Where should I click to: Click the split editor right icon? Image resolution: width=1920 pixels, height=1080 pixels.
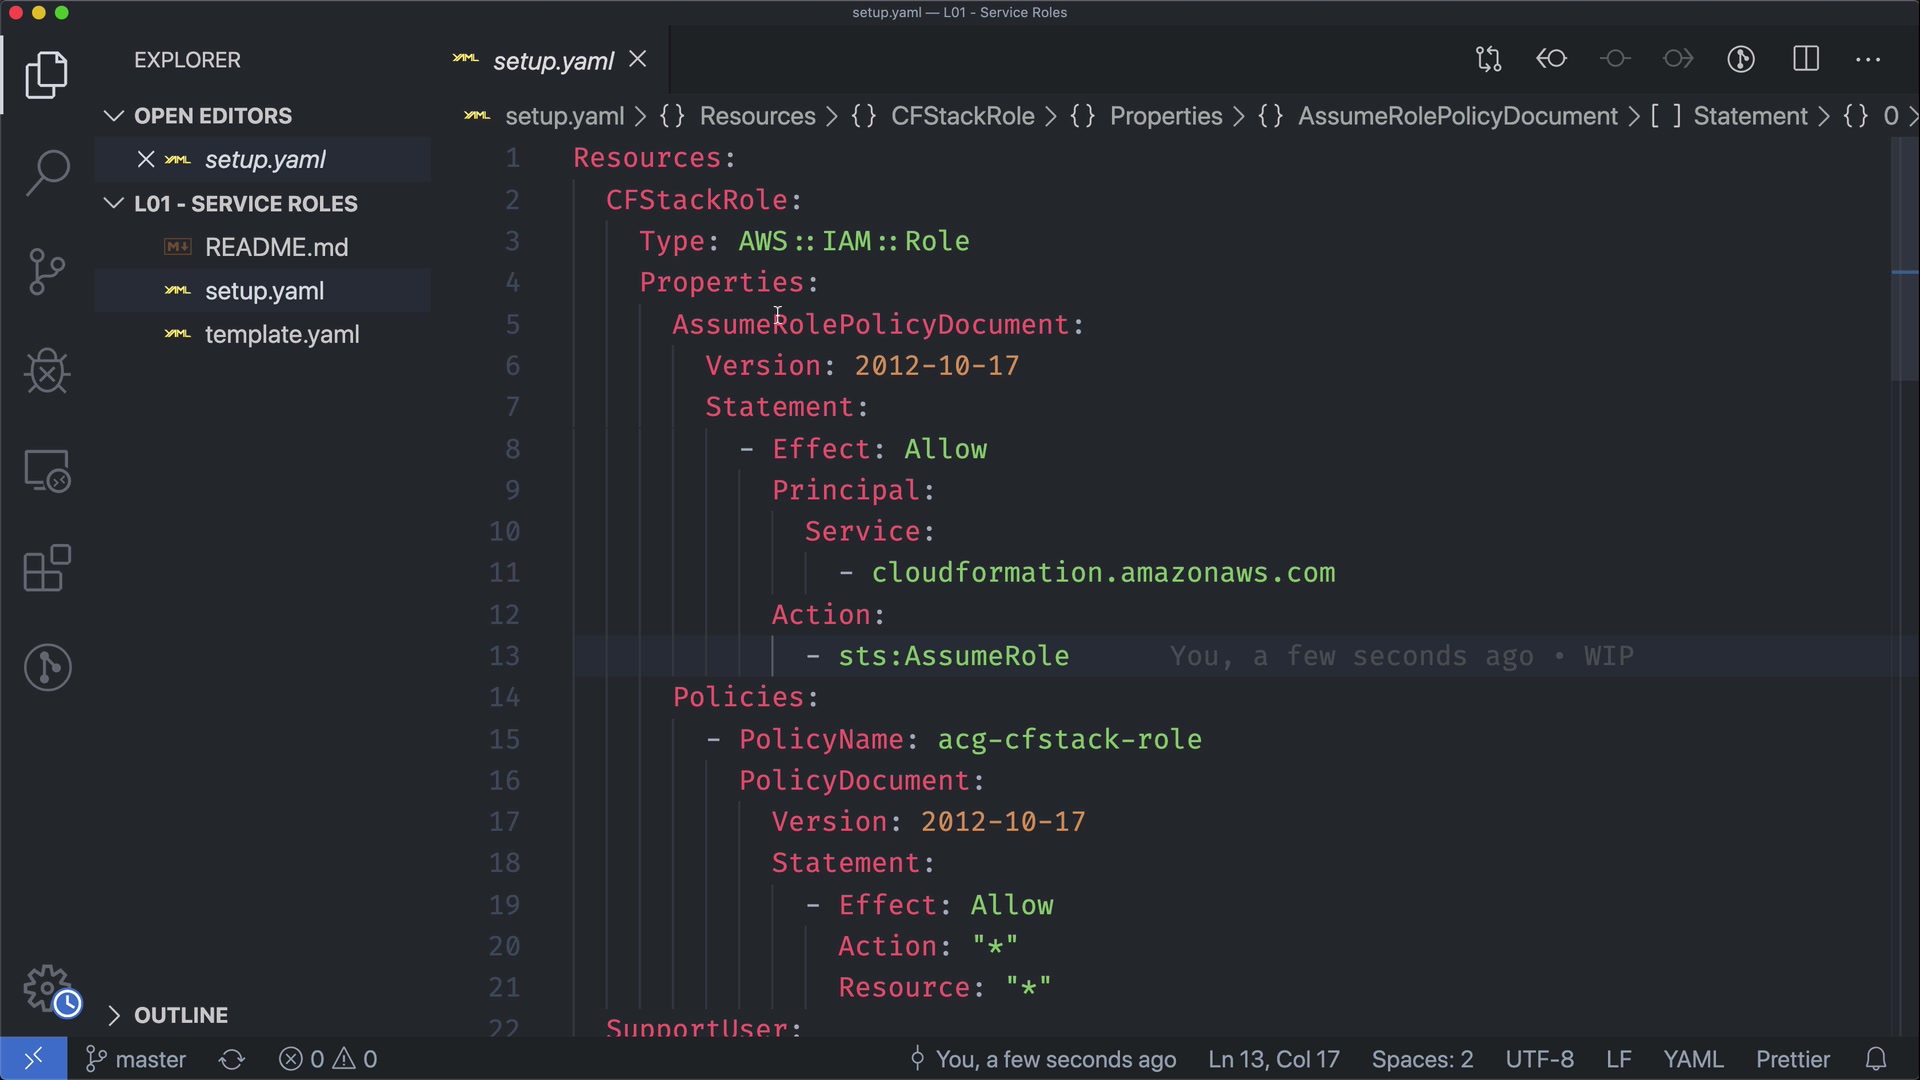pyautogui.click(x=1806, y=59)
